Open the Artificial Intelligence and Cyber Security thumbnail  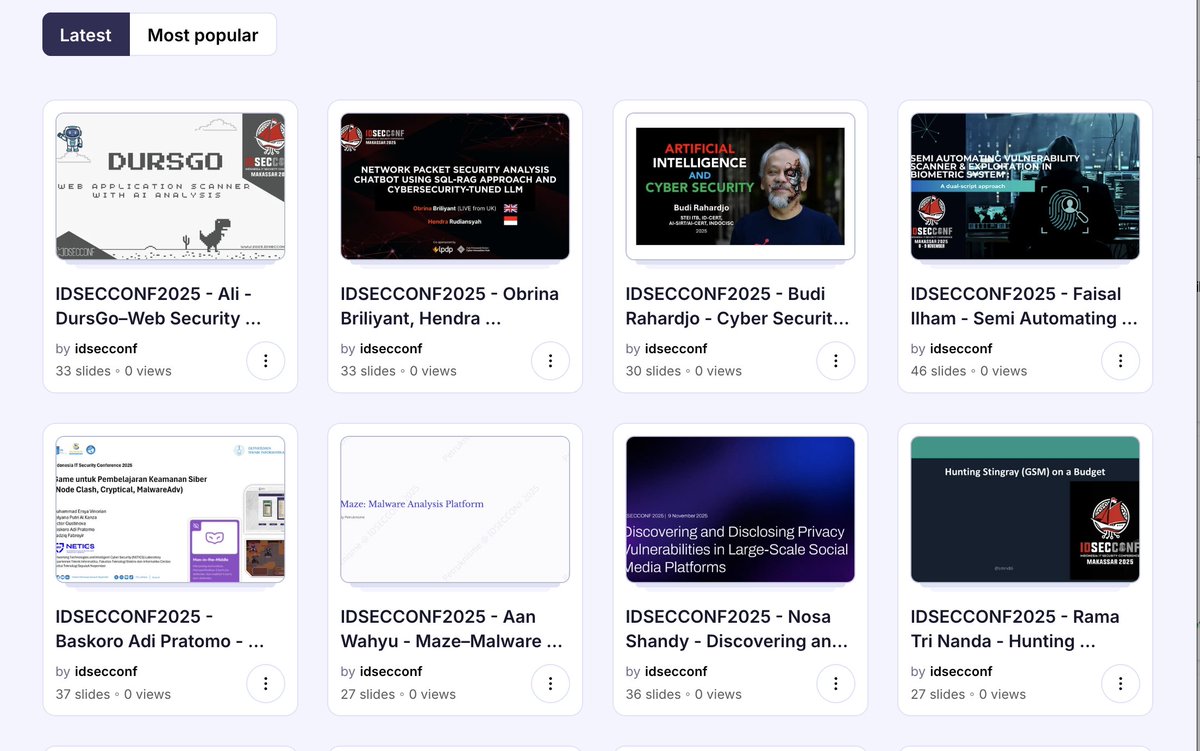(739, 186)
